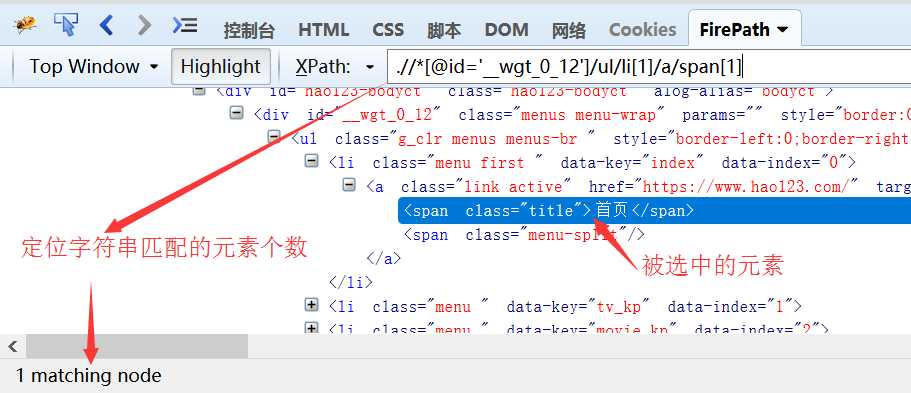Switch to the Cookies tab
Image resolution: width=911 pixels, height=393 pixels.
[x=643, y=30]
